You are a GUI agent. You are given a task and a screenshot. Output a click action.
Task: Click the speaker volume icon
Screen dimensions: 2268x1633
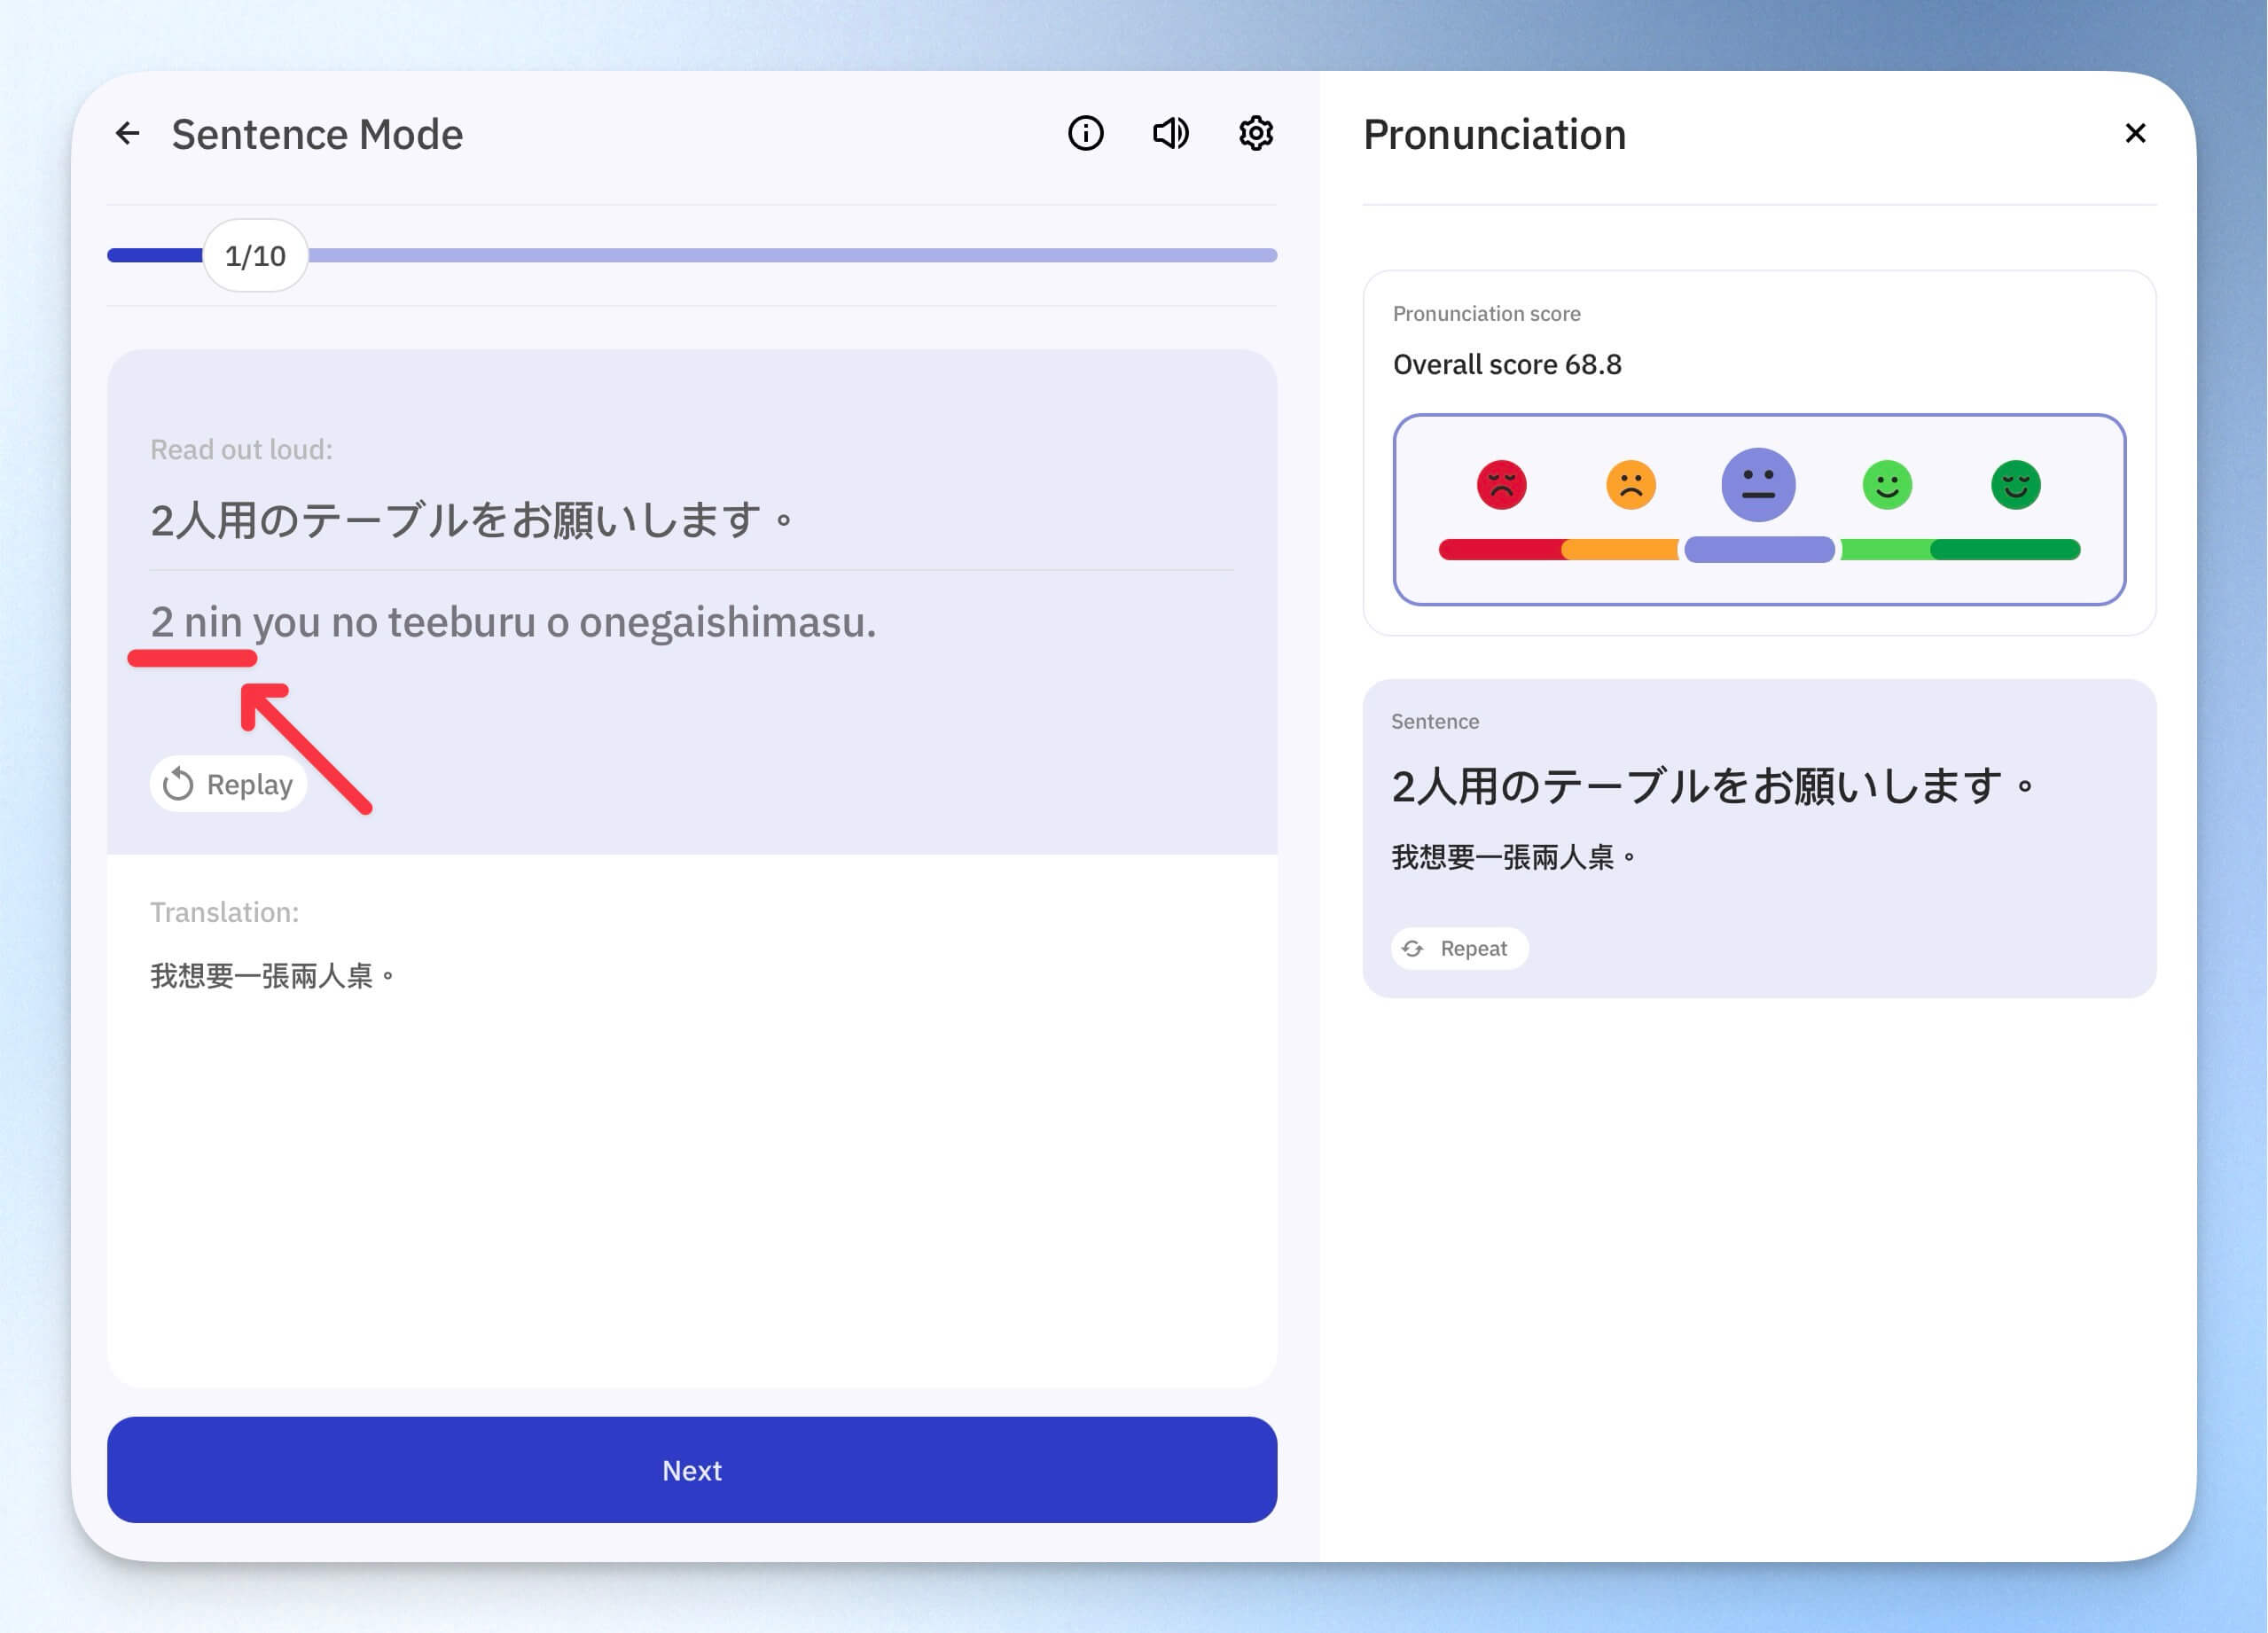[x=1170, y=133]
